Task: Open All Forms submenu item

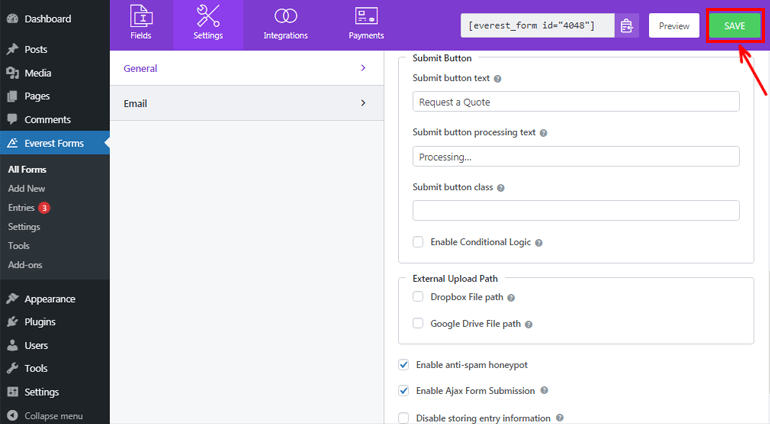Action: [27, 170]
